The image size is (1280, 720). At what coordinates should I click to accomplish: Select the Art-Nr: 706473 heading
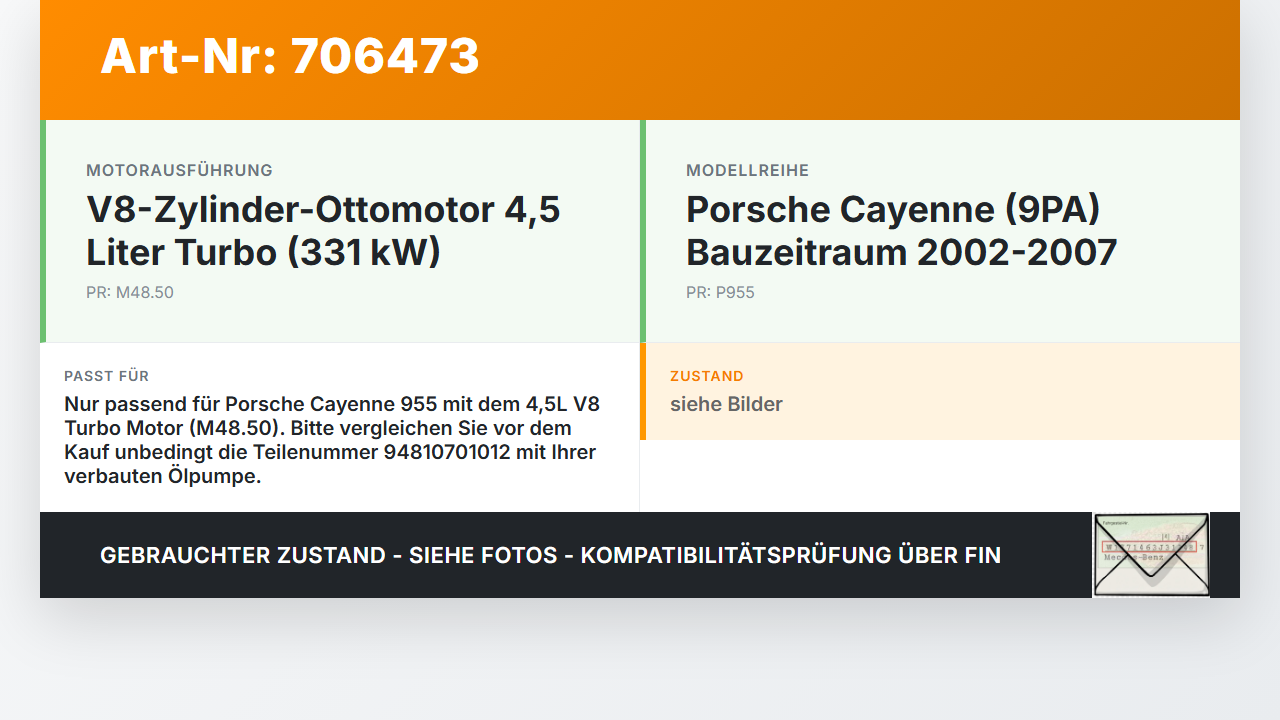click(290, 56)
